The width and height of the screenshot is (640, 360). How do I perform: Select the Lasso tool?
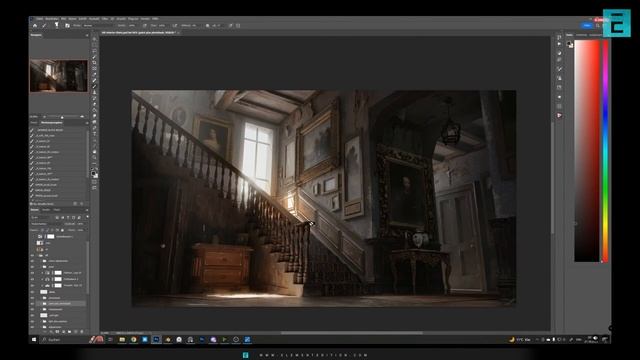coord(94,51)
